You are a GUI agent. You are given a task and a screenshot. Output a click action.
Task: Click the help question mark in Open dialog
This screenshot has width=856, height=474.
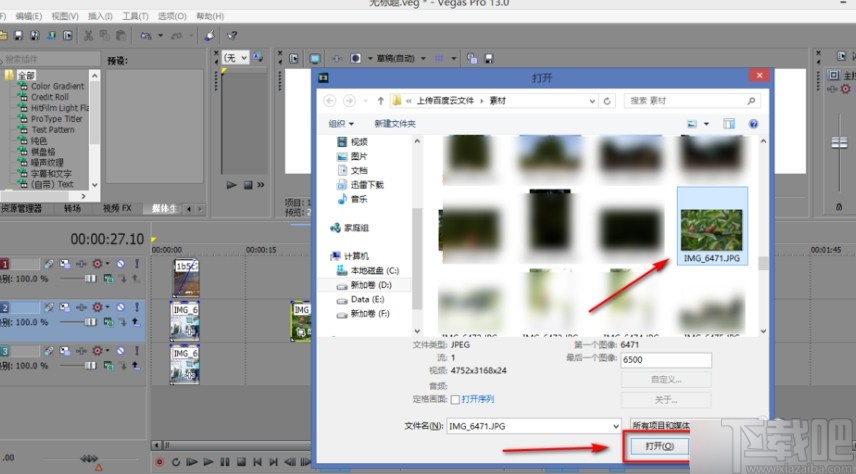pos(753,124)
